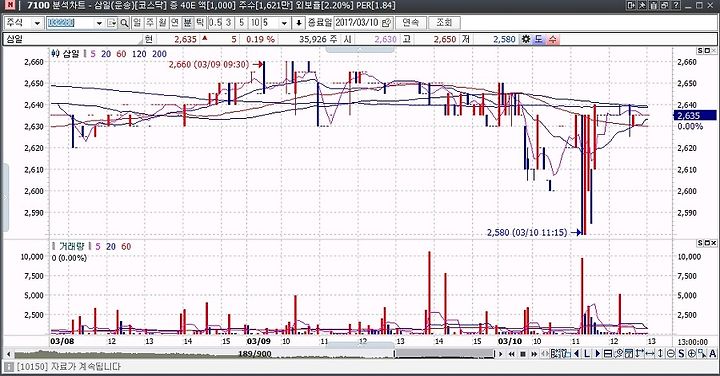Open the stock code list icon

coord(112,22)
